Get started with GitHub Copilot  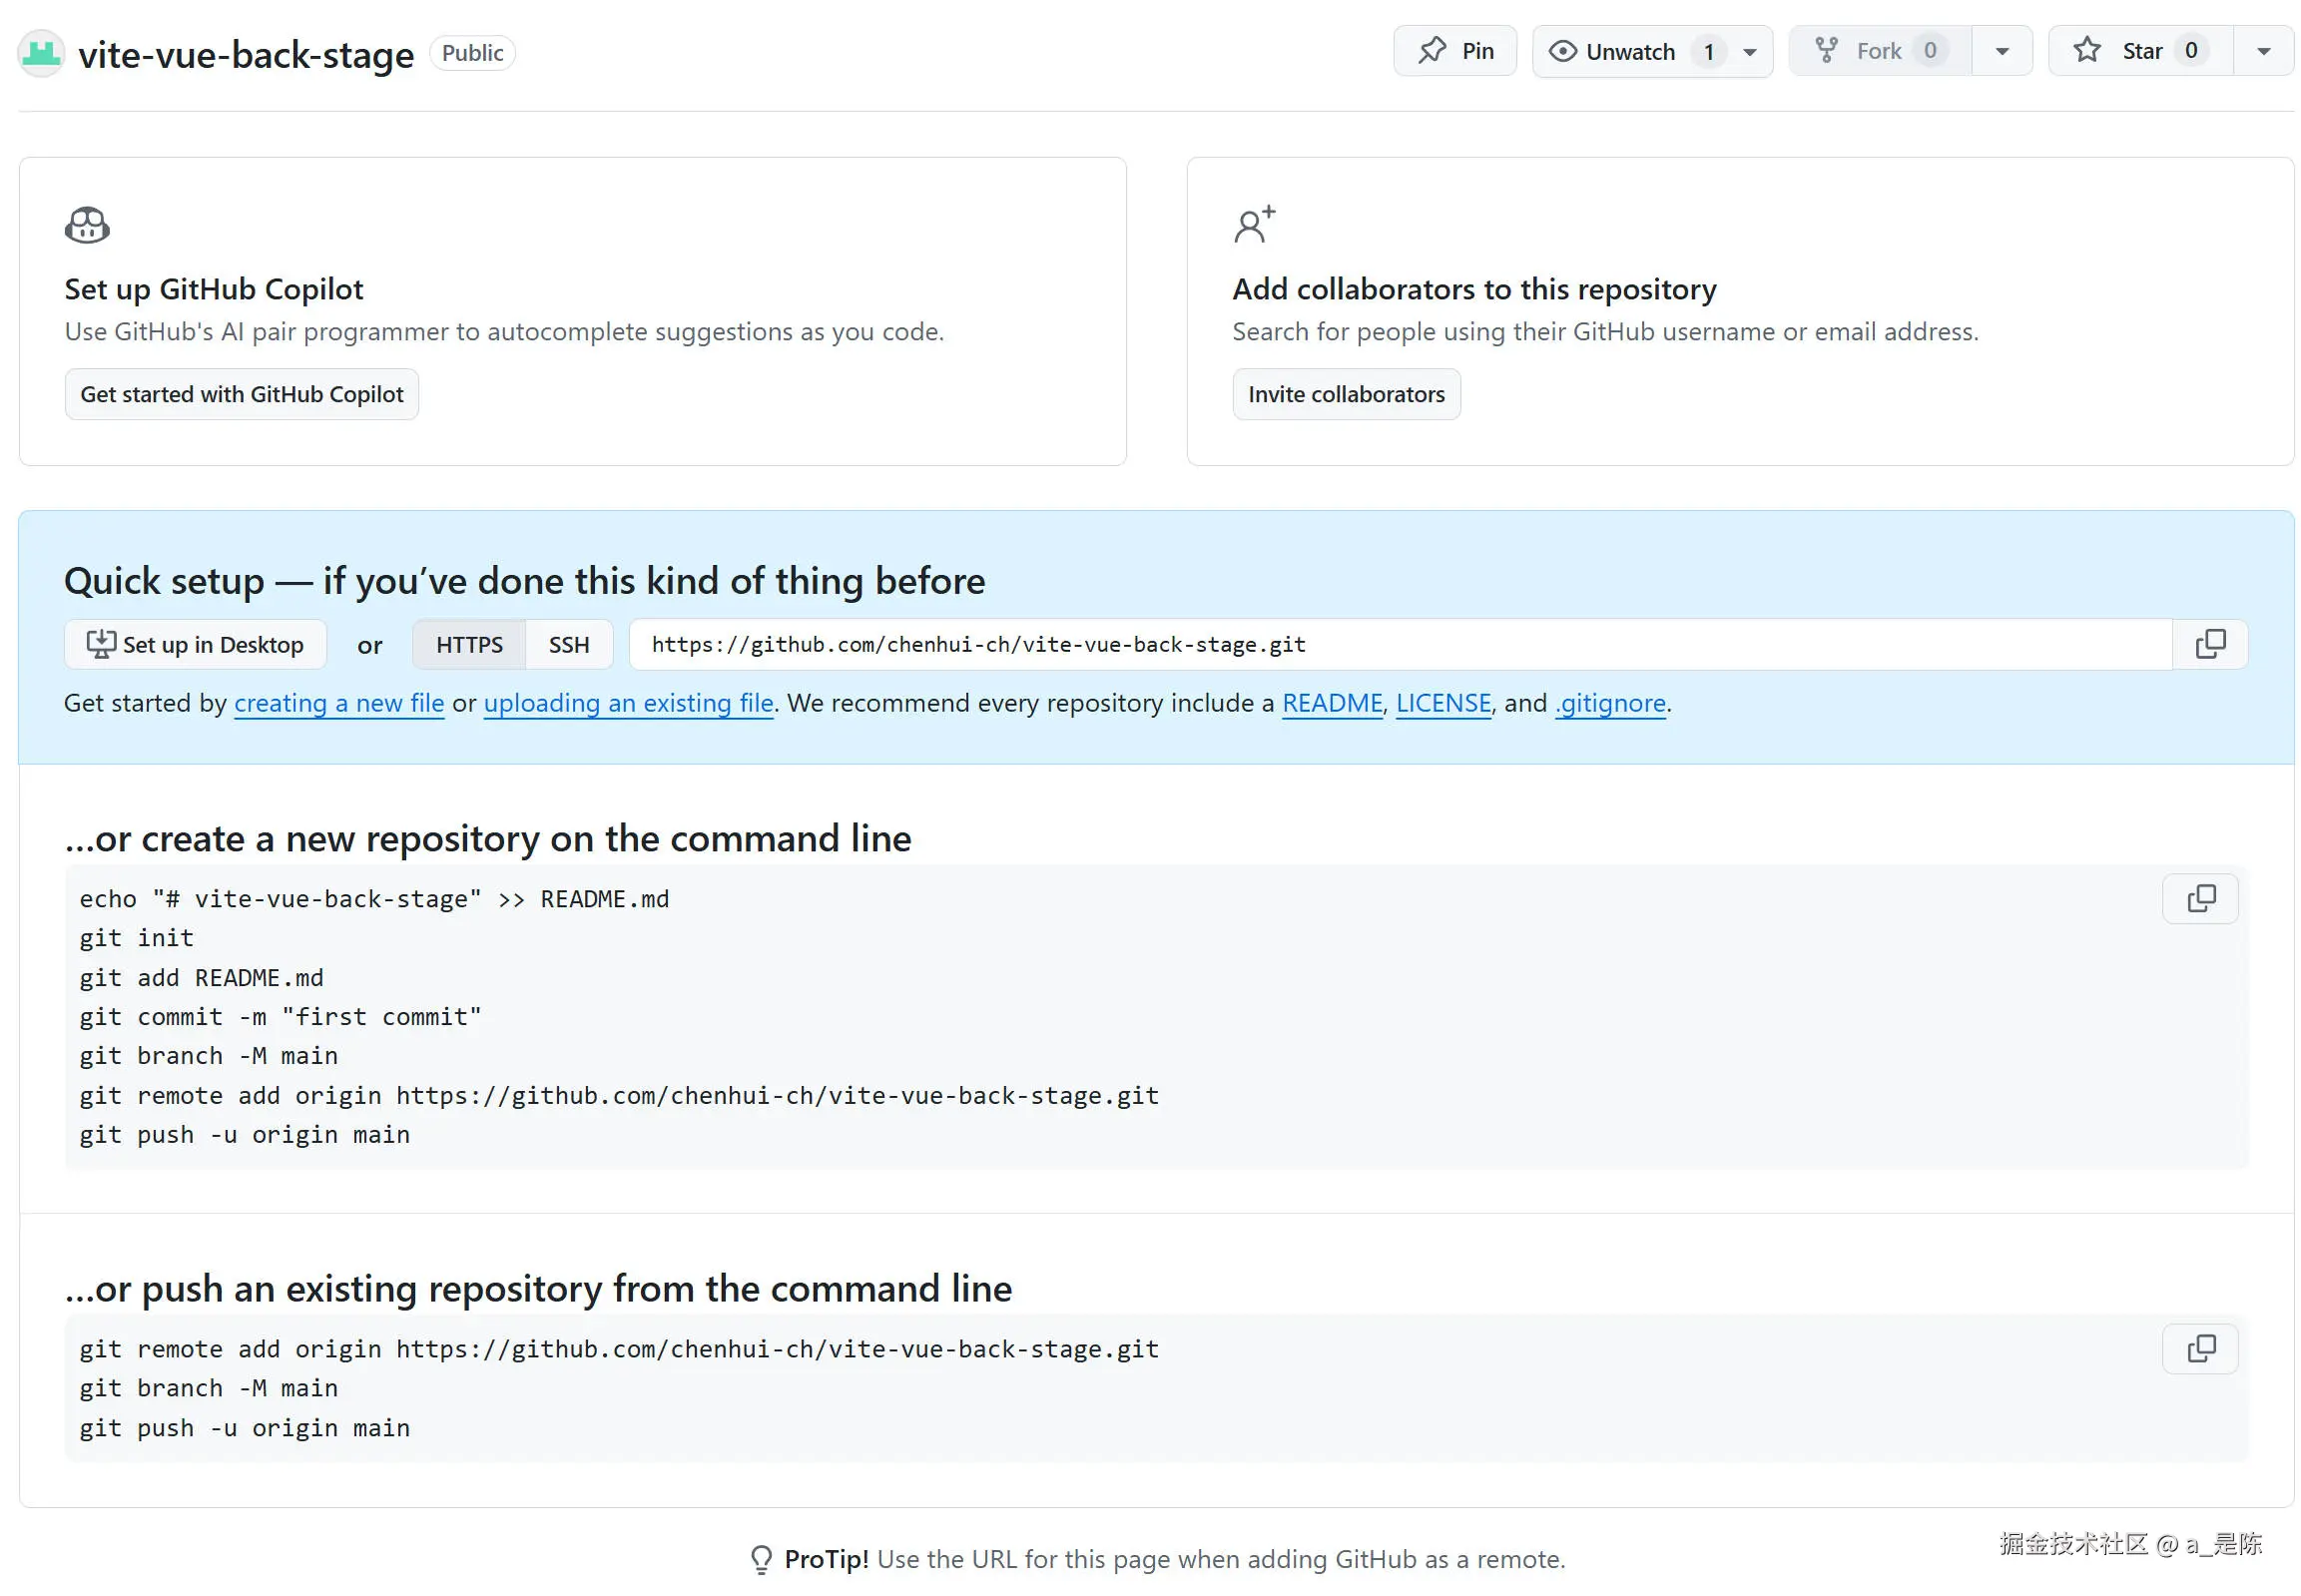(241, 394)
